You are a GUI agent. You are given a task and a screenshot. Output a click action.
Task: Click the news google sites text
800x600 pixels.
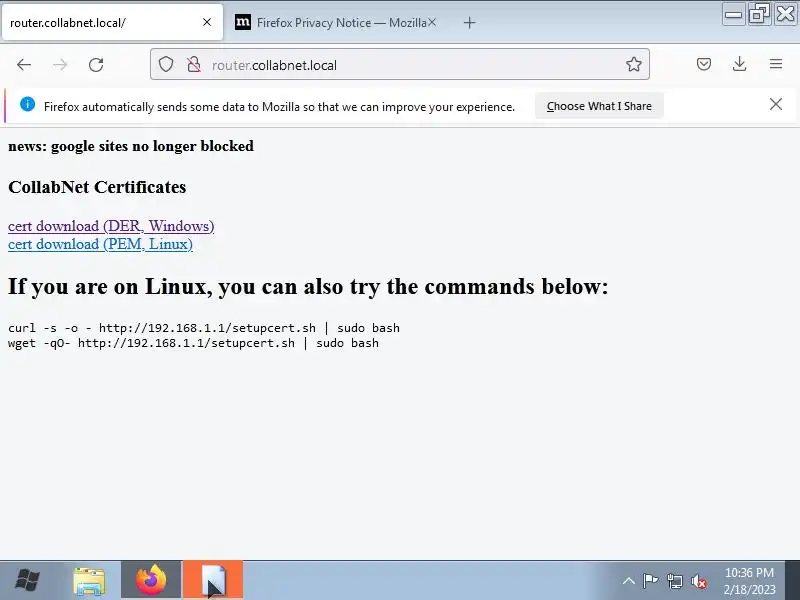[x=131, y=146]
